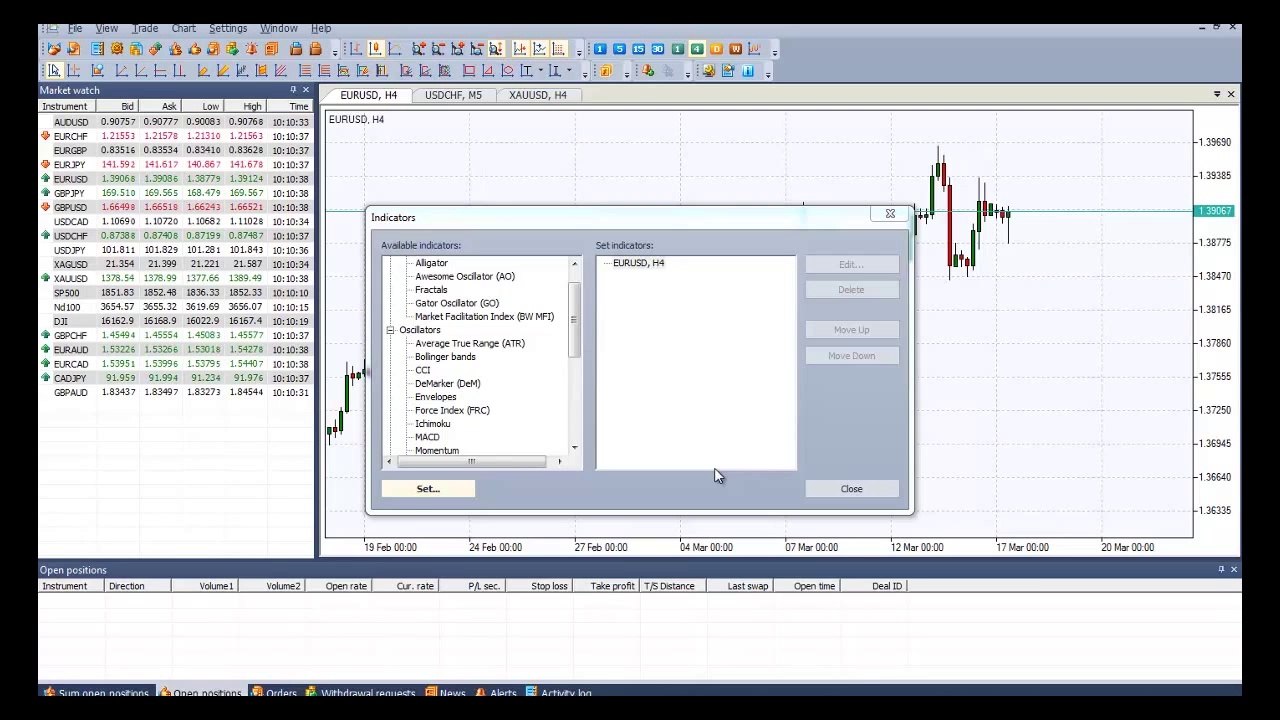
Task: Select XAUUSD row in Market watch
Action: (176, 279)
